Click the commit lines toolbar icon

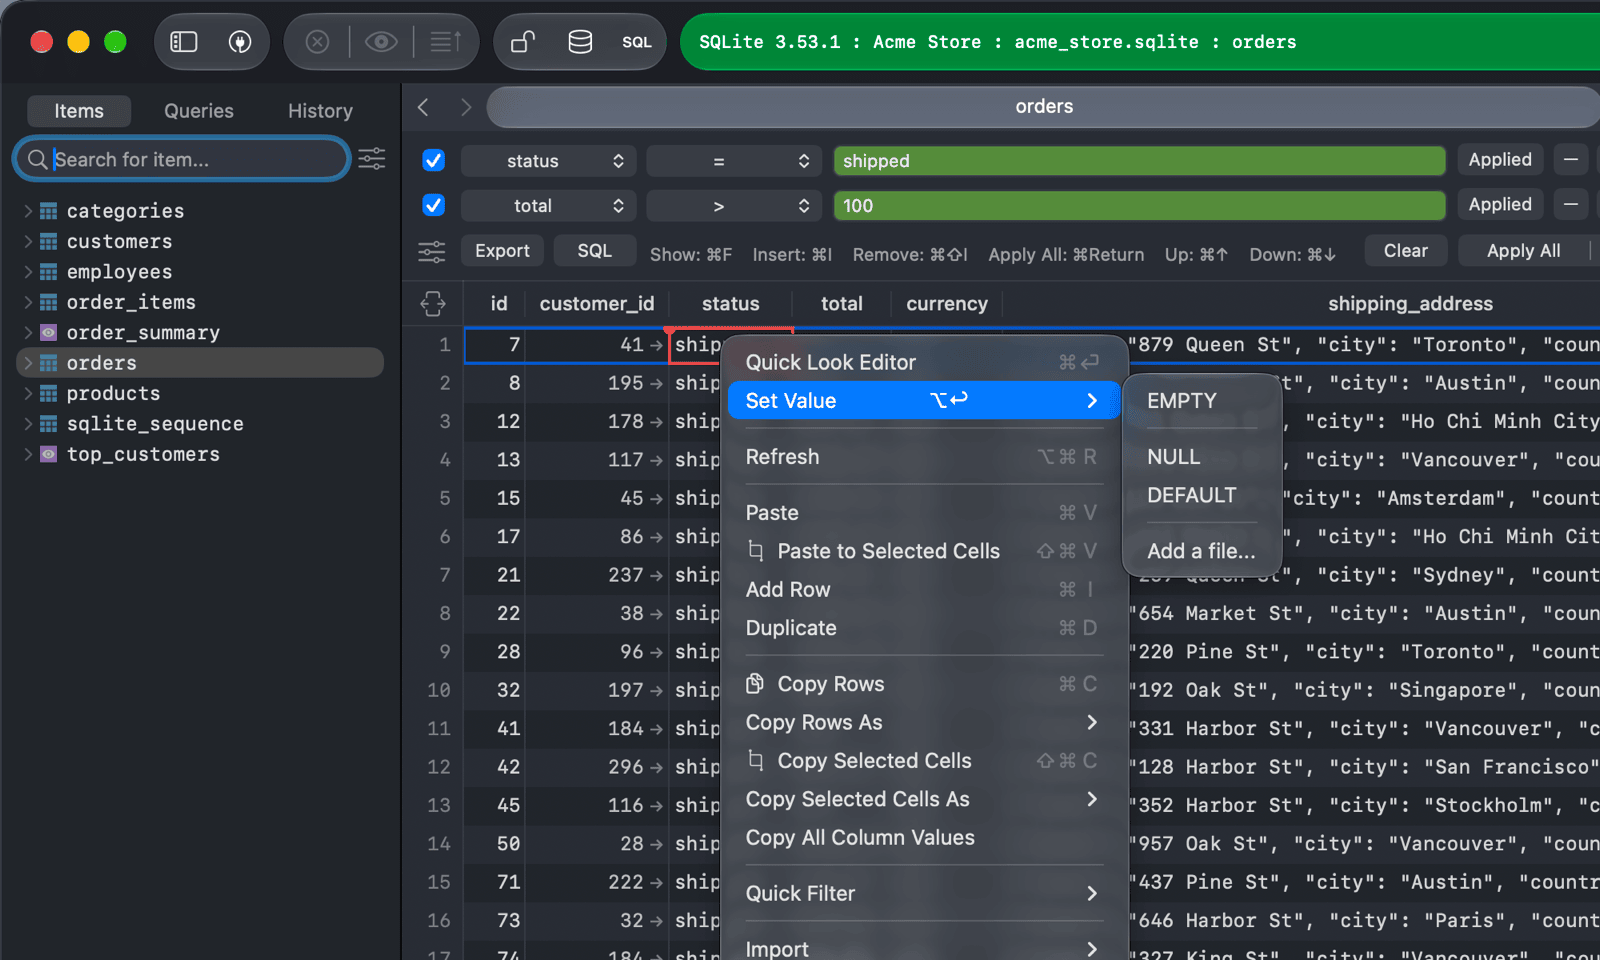[x=445, y=42]
